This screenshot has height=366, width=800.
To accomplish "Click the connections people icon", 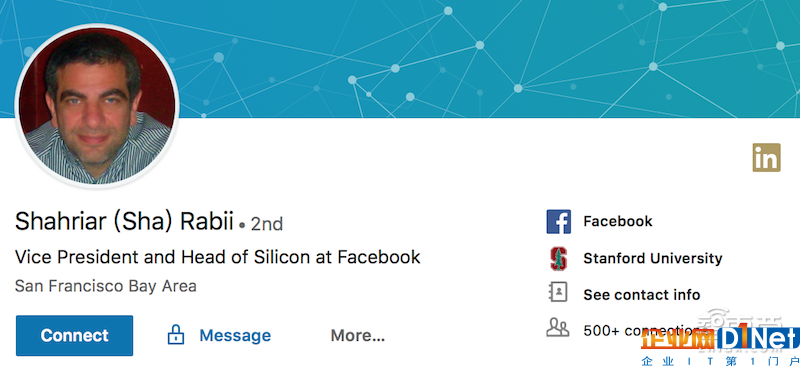I will [x=557, y=327].
